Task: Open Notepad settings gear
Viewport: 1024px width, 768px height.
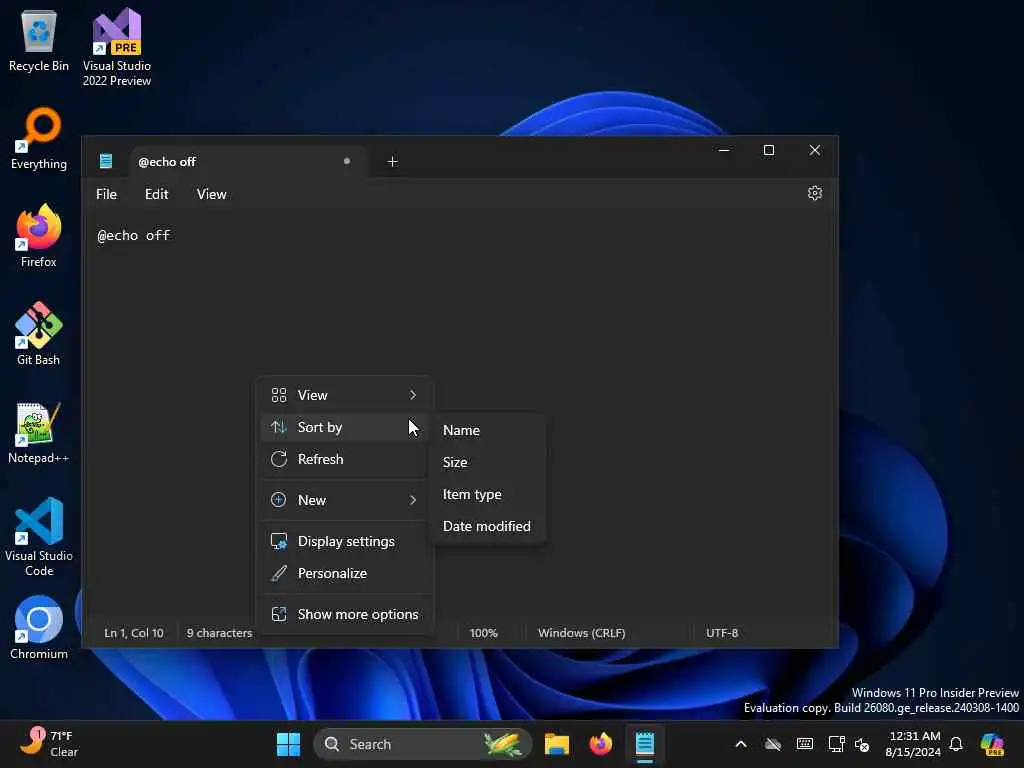Action: (x=814, y=193)
